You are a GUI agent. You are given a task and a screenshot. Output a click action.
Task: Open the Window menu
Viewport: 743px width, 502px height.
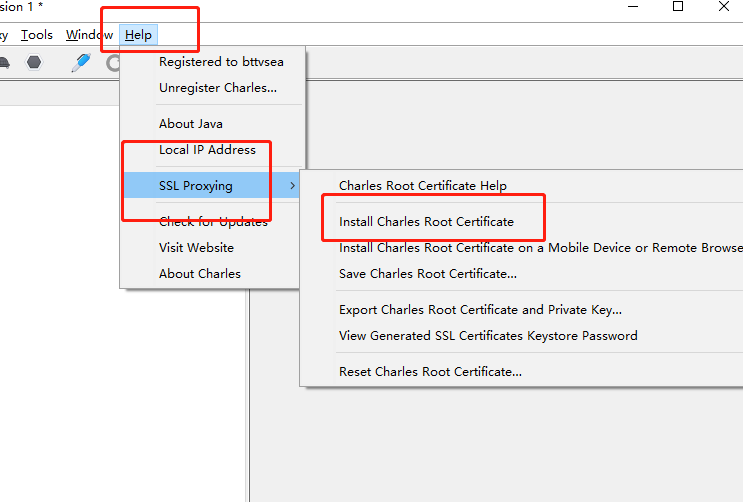point(89,35)
